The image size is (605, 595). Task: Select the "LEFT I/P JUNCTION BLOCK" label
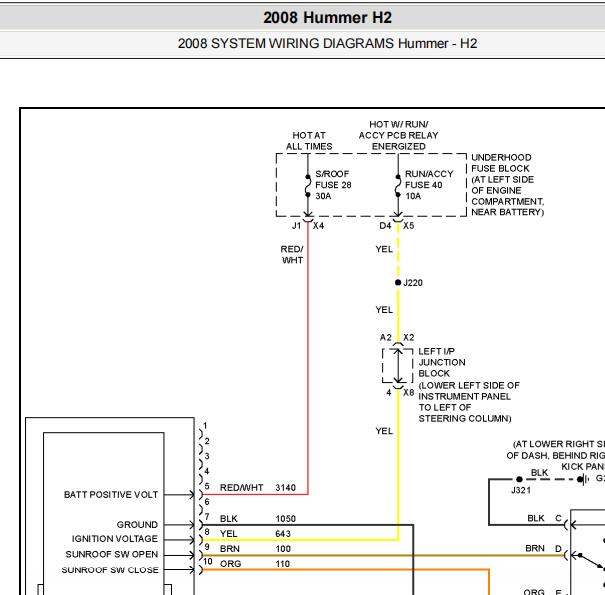pyautogui.click(x=442, y=362)
